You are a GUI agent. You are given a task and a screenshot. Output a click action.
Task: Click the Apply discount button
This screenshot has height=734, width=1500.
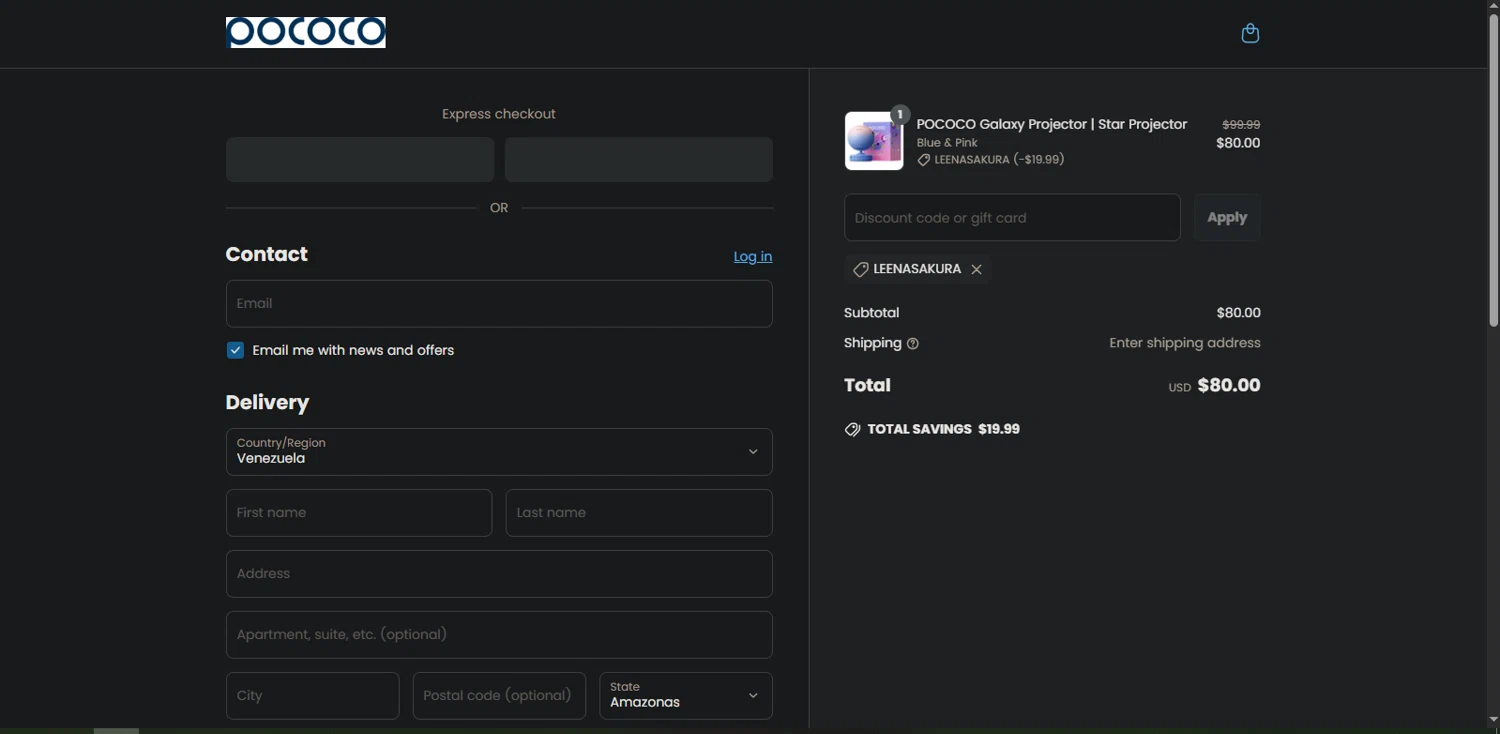(1227, 217)
